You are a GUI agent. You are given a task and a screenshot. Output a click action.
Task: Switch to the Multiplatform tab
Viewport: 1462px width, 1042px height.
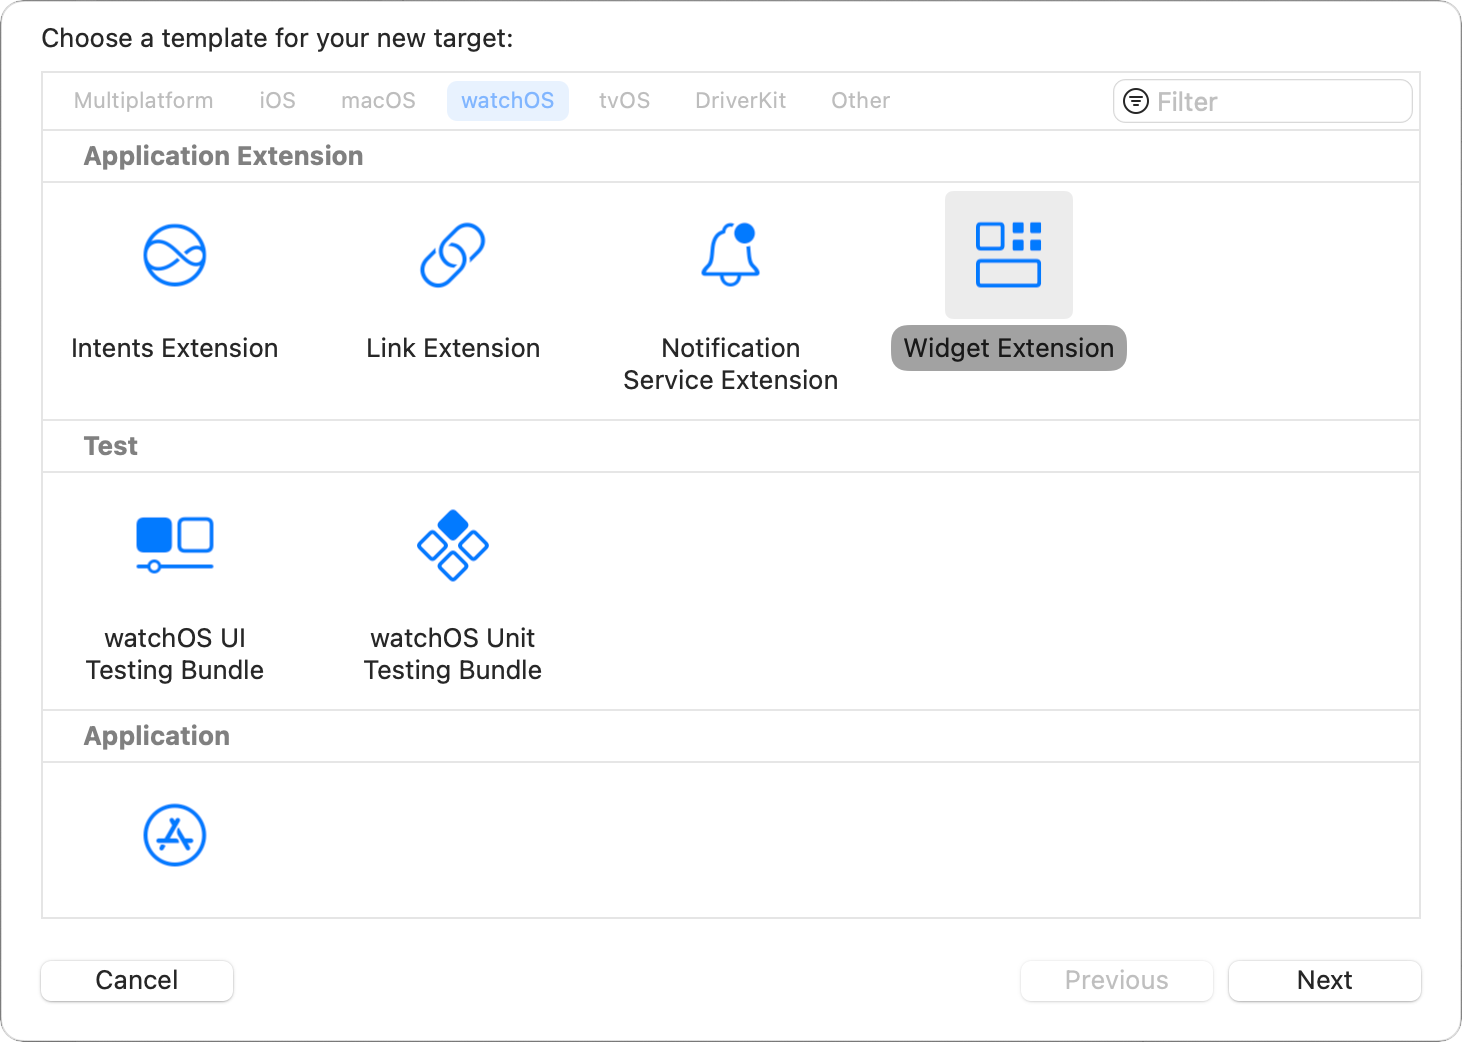[143, 101]
